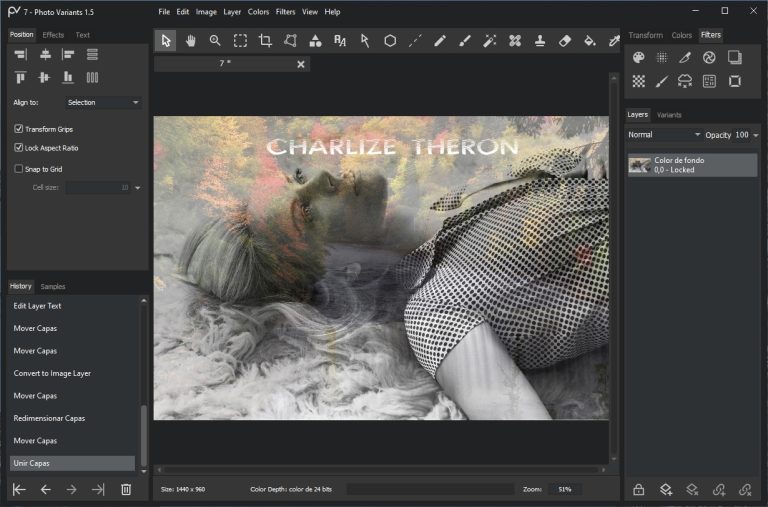Go to first history step arrow
Screen dimensions: 768x507
coord(19,489)
